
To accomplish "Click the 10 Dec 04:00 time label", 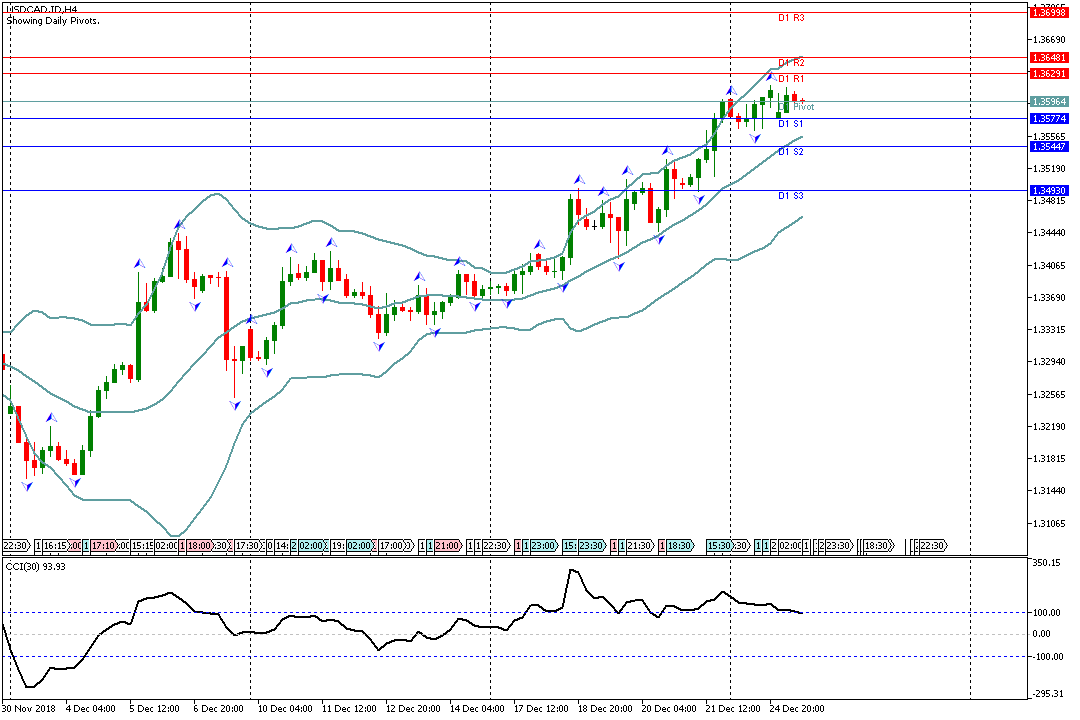I will click(285, 708).
